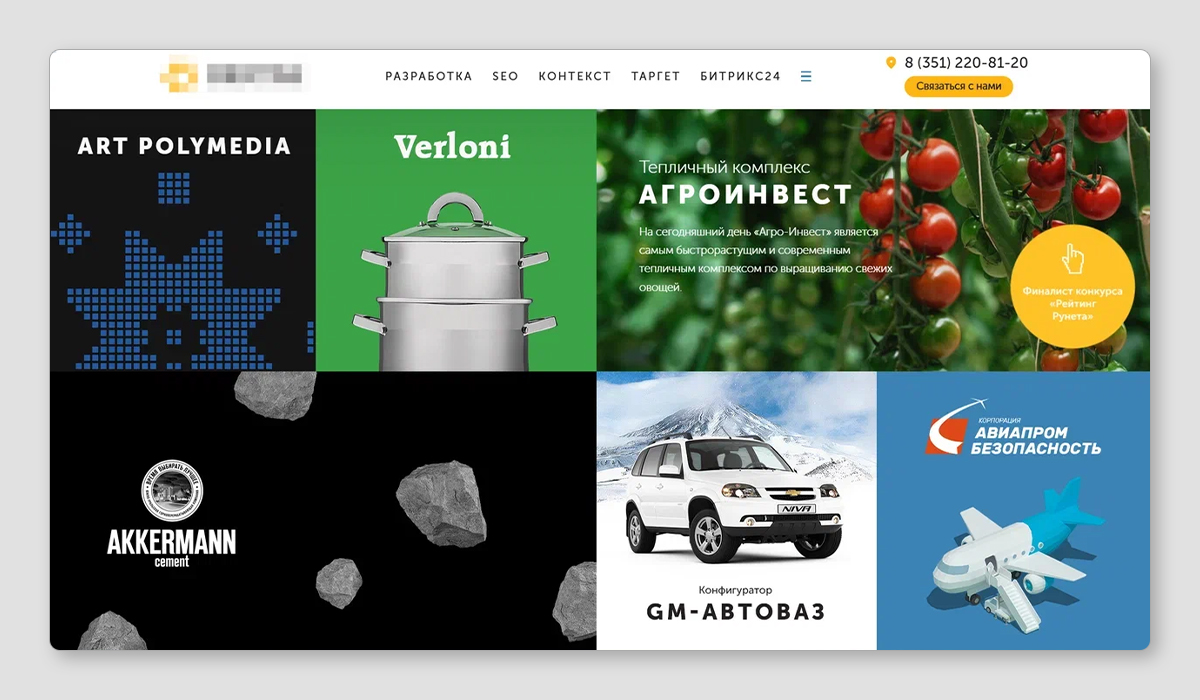Open the Art Polymedia project title
Screen dimensions: 1200x700
[184, 146]
